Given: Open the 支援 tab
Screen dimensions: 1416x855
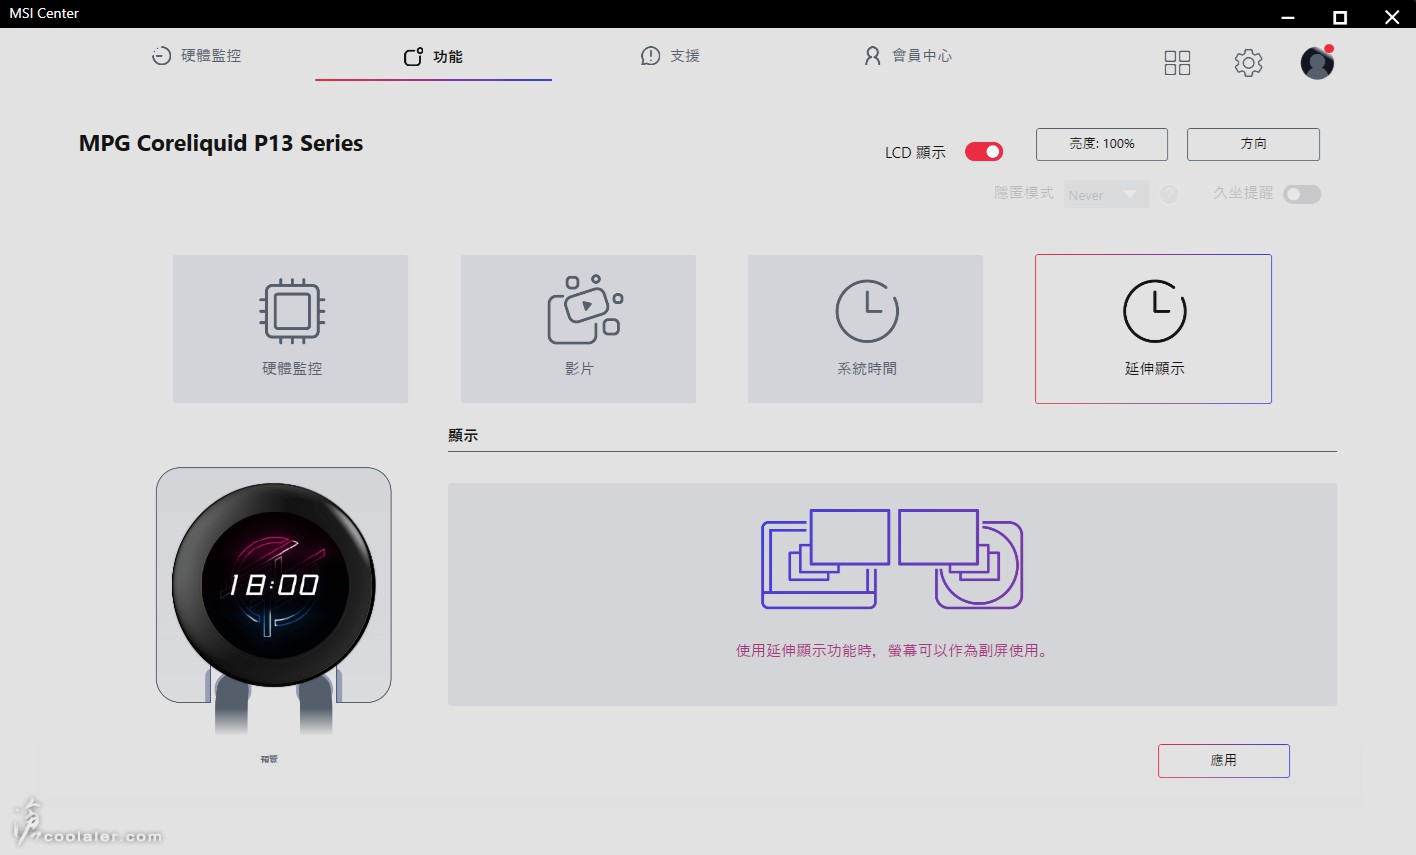Looking at the screenshot, I should pos(670,56).
